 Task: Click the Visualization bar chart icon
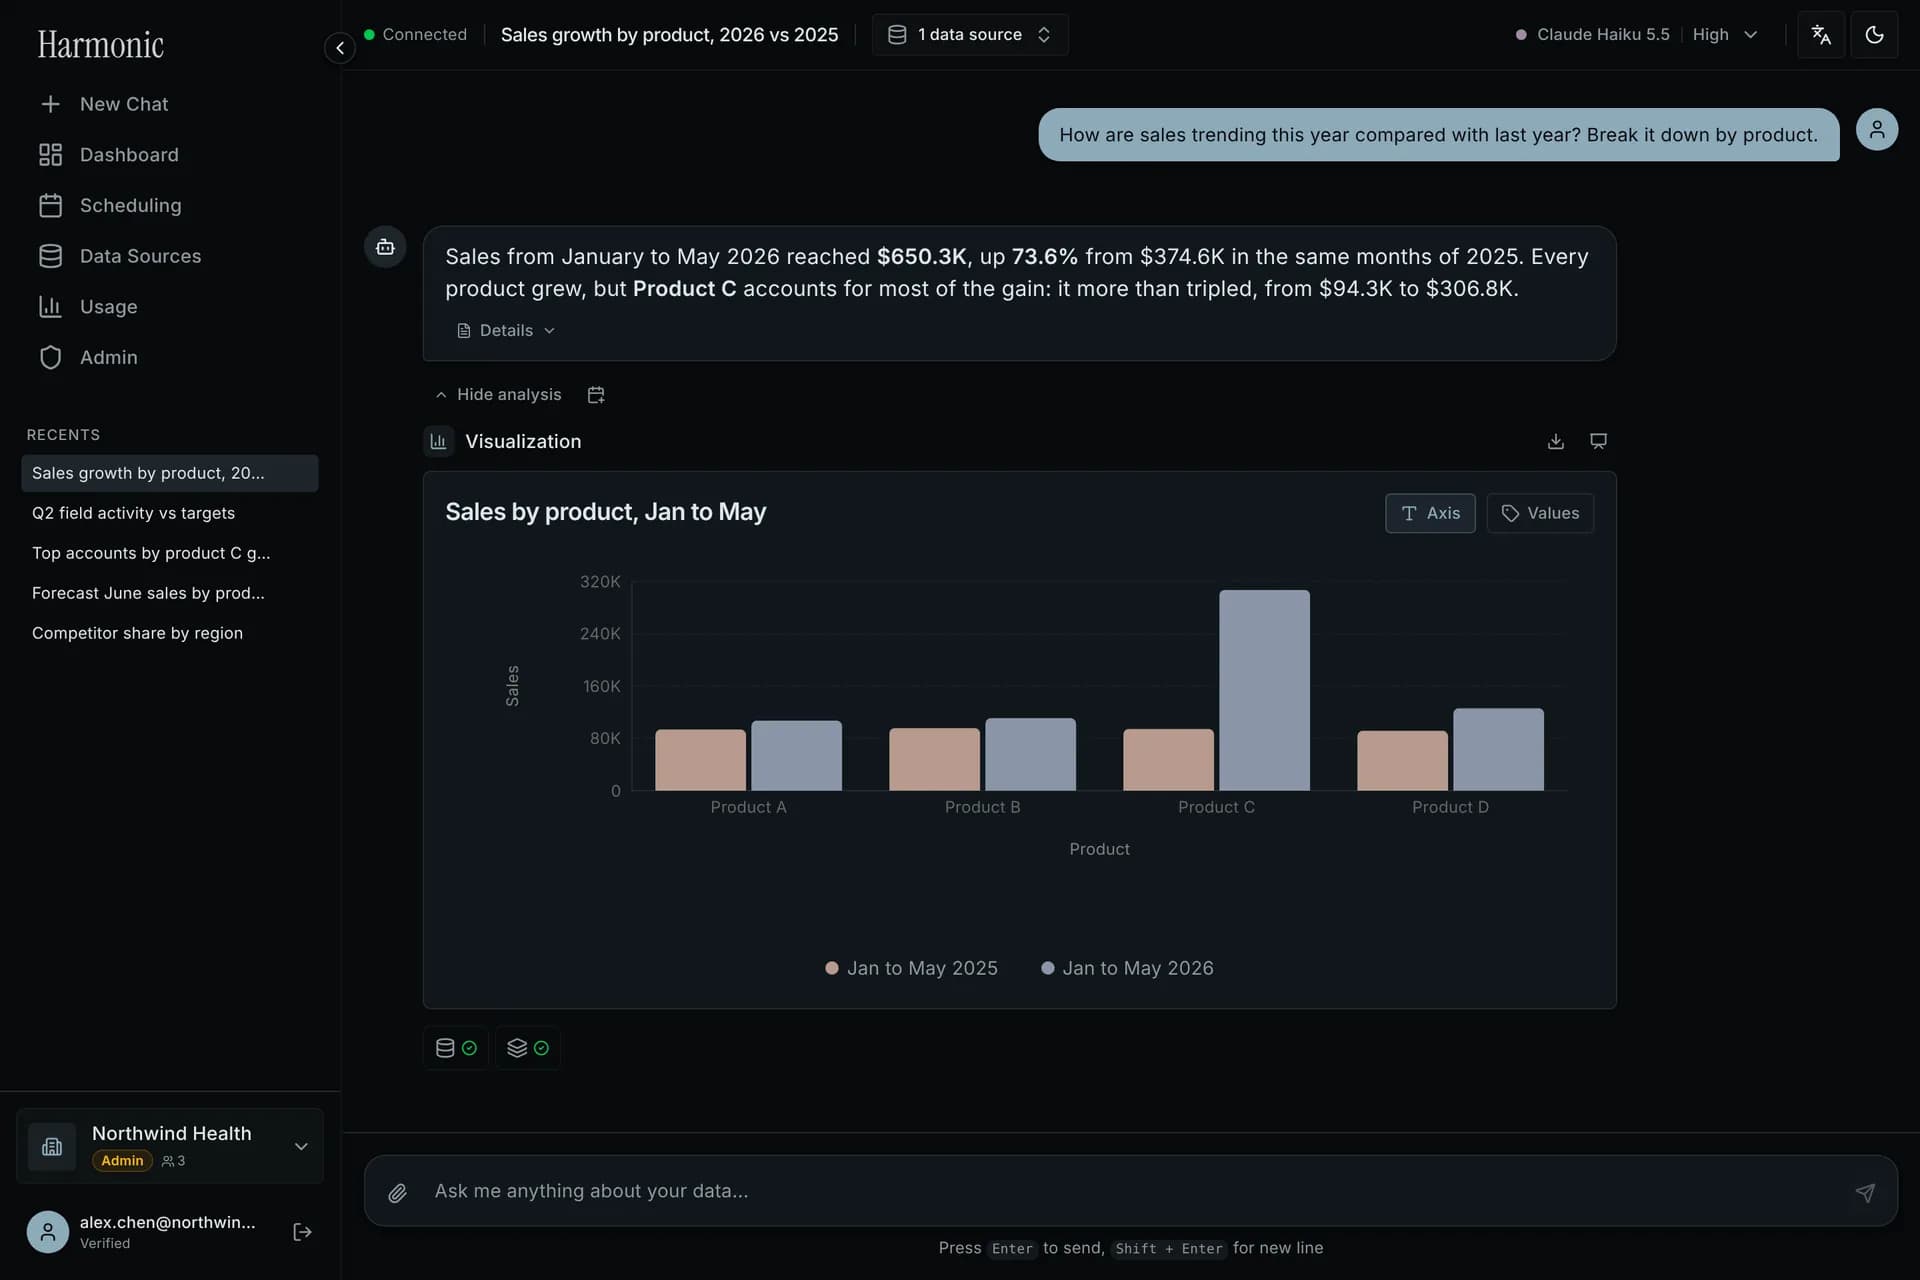point(438,441)
